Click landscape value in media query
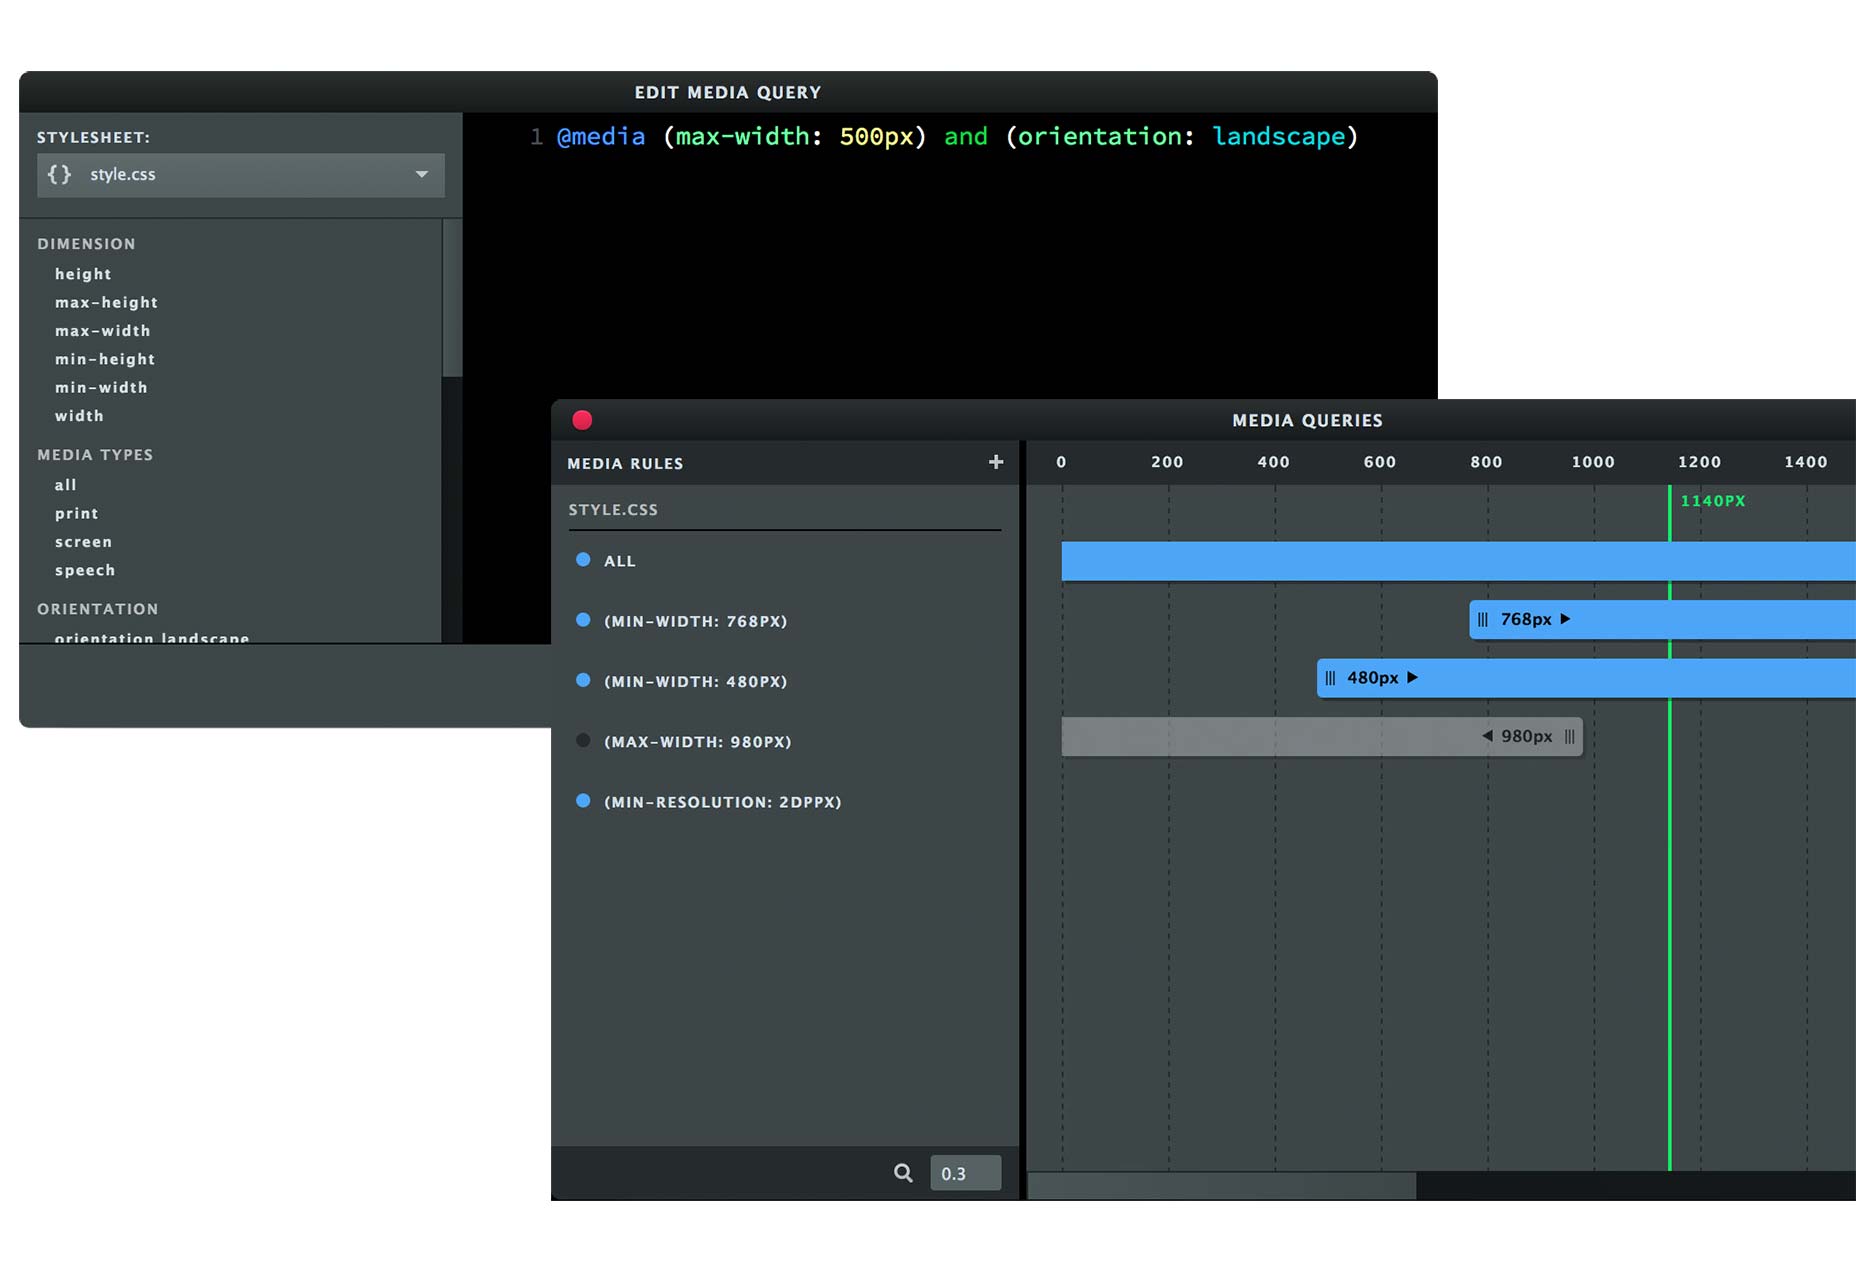The height and width of the screenshot is (1280, 1856). (x=1279, y=137)
